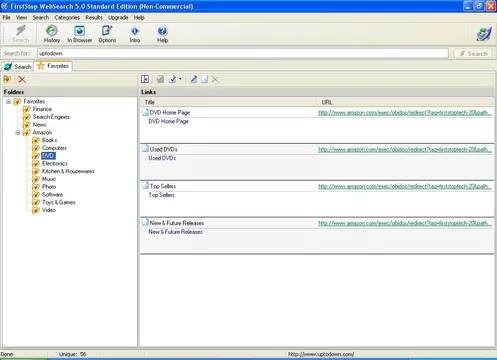Viewport: 497px width, 360px height.
Task: Select the Photo folder
Action: (x=49, y=187)
